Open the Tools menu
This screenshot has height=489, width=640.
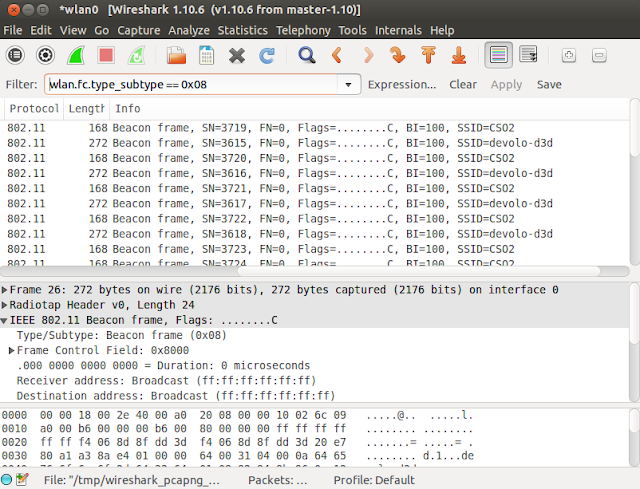pos(352,30)
